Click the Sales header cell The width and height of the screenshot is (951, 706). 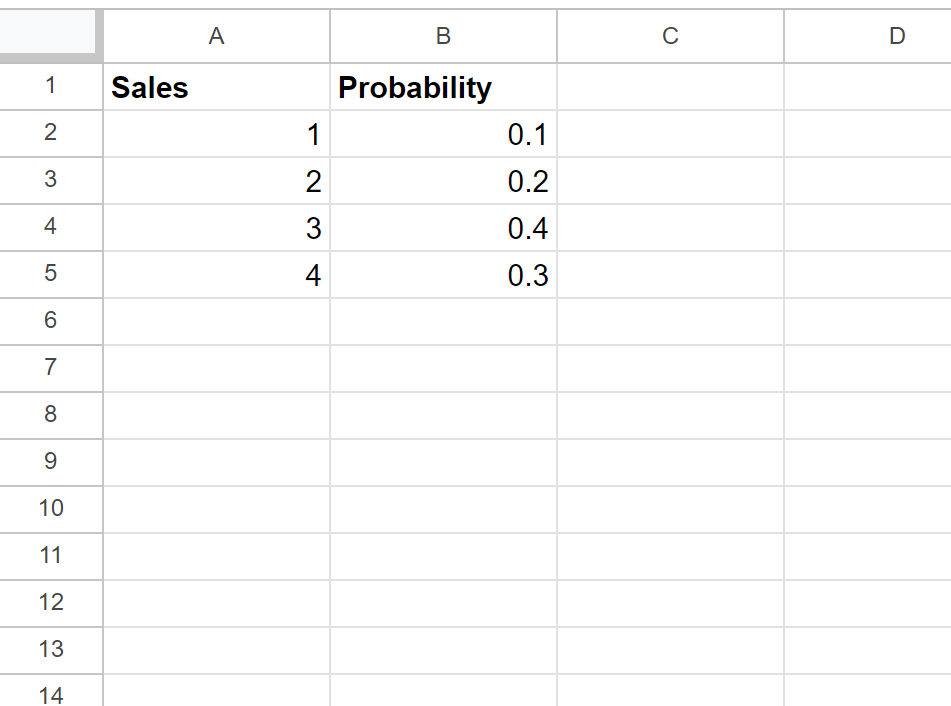216,87
